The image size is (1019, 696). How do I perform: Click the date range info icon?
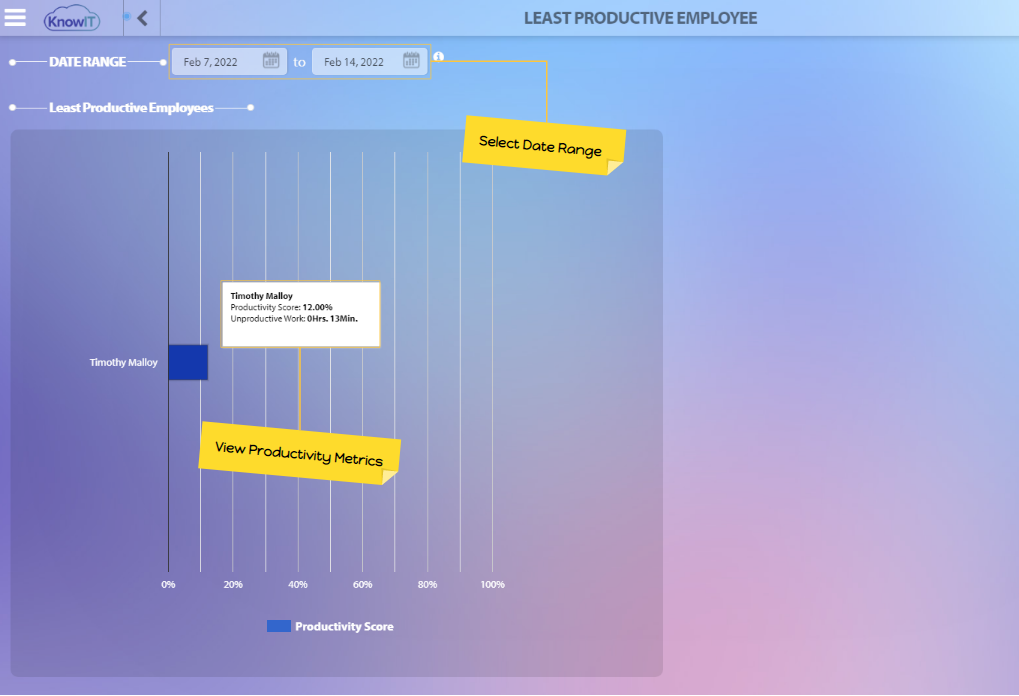(439, 57)
